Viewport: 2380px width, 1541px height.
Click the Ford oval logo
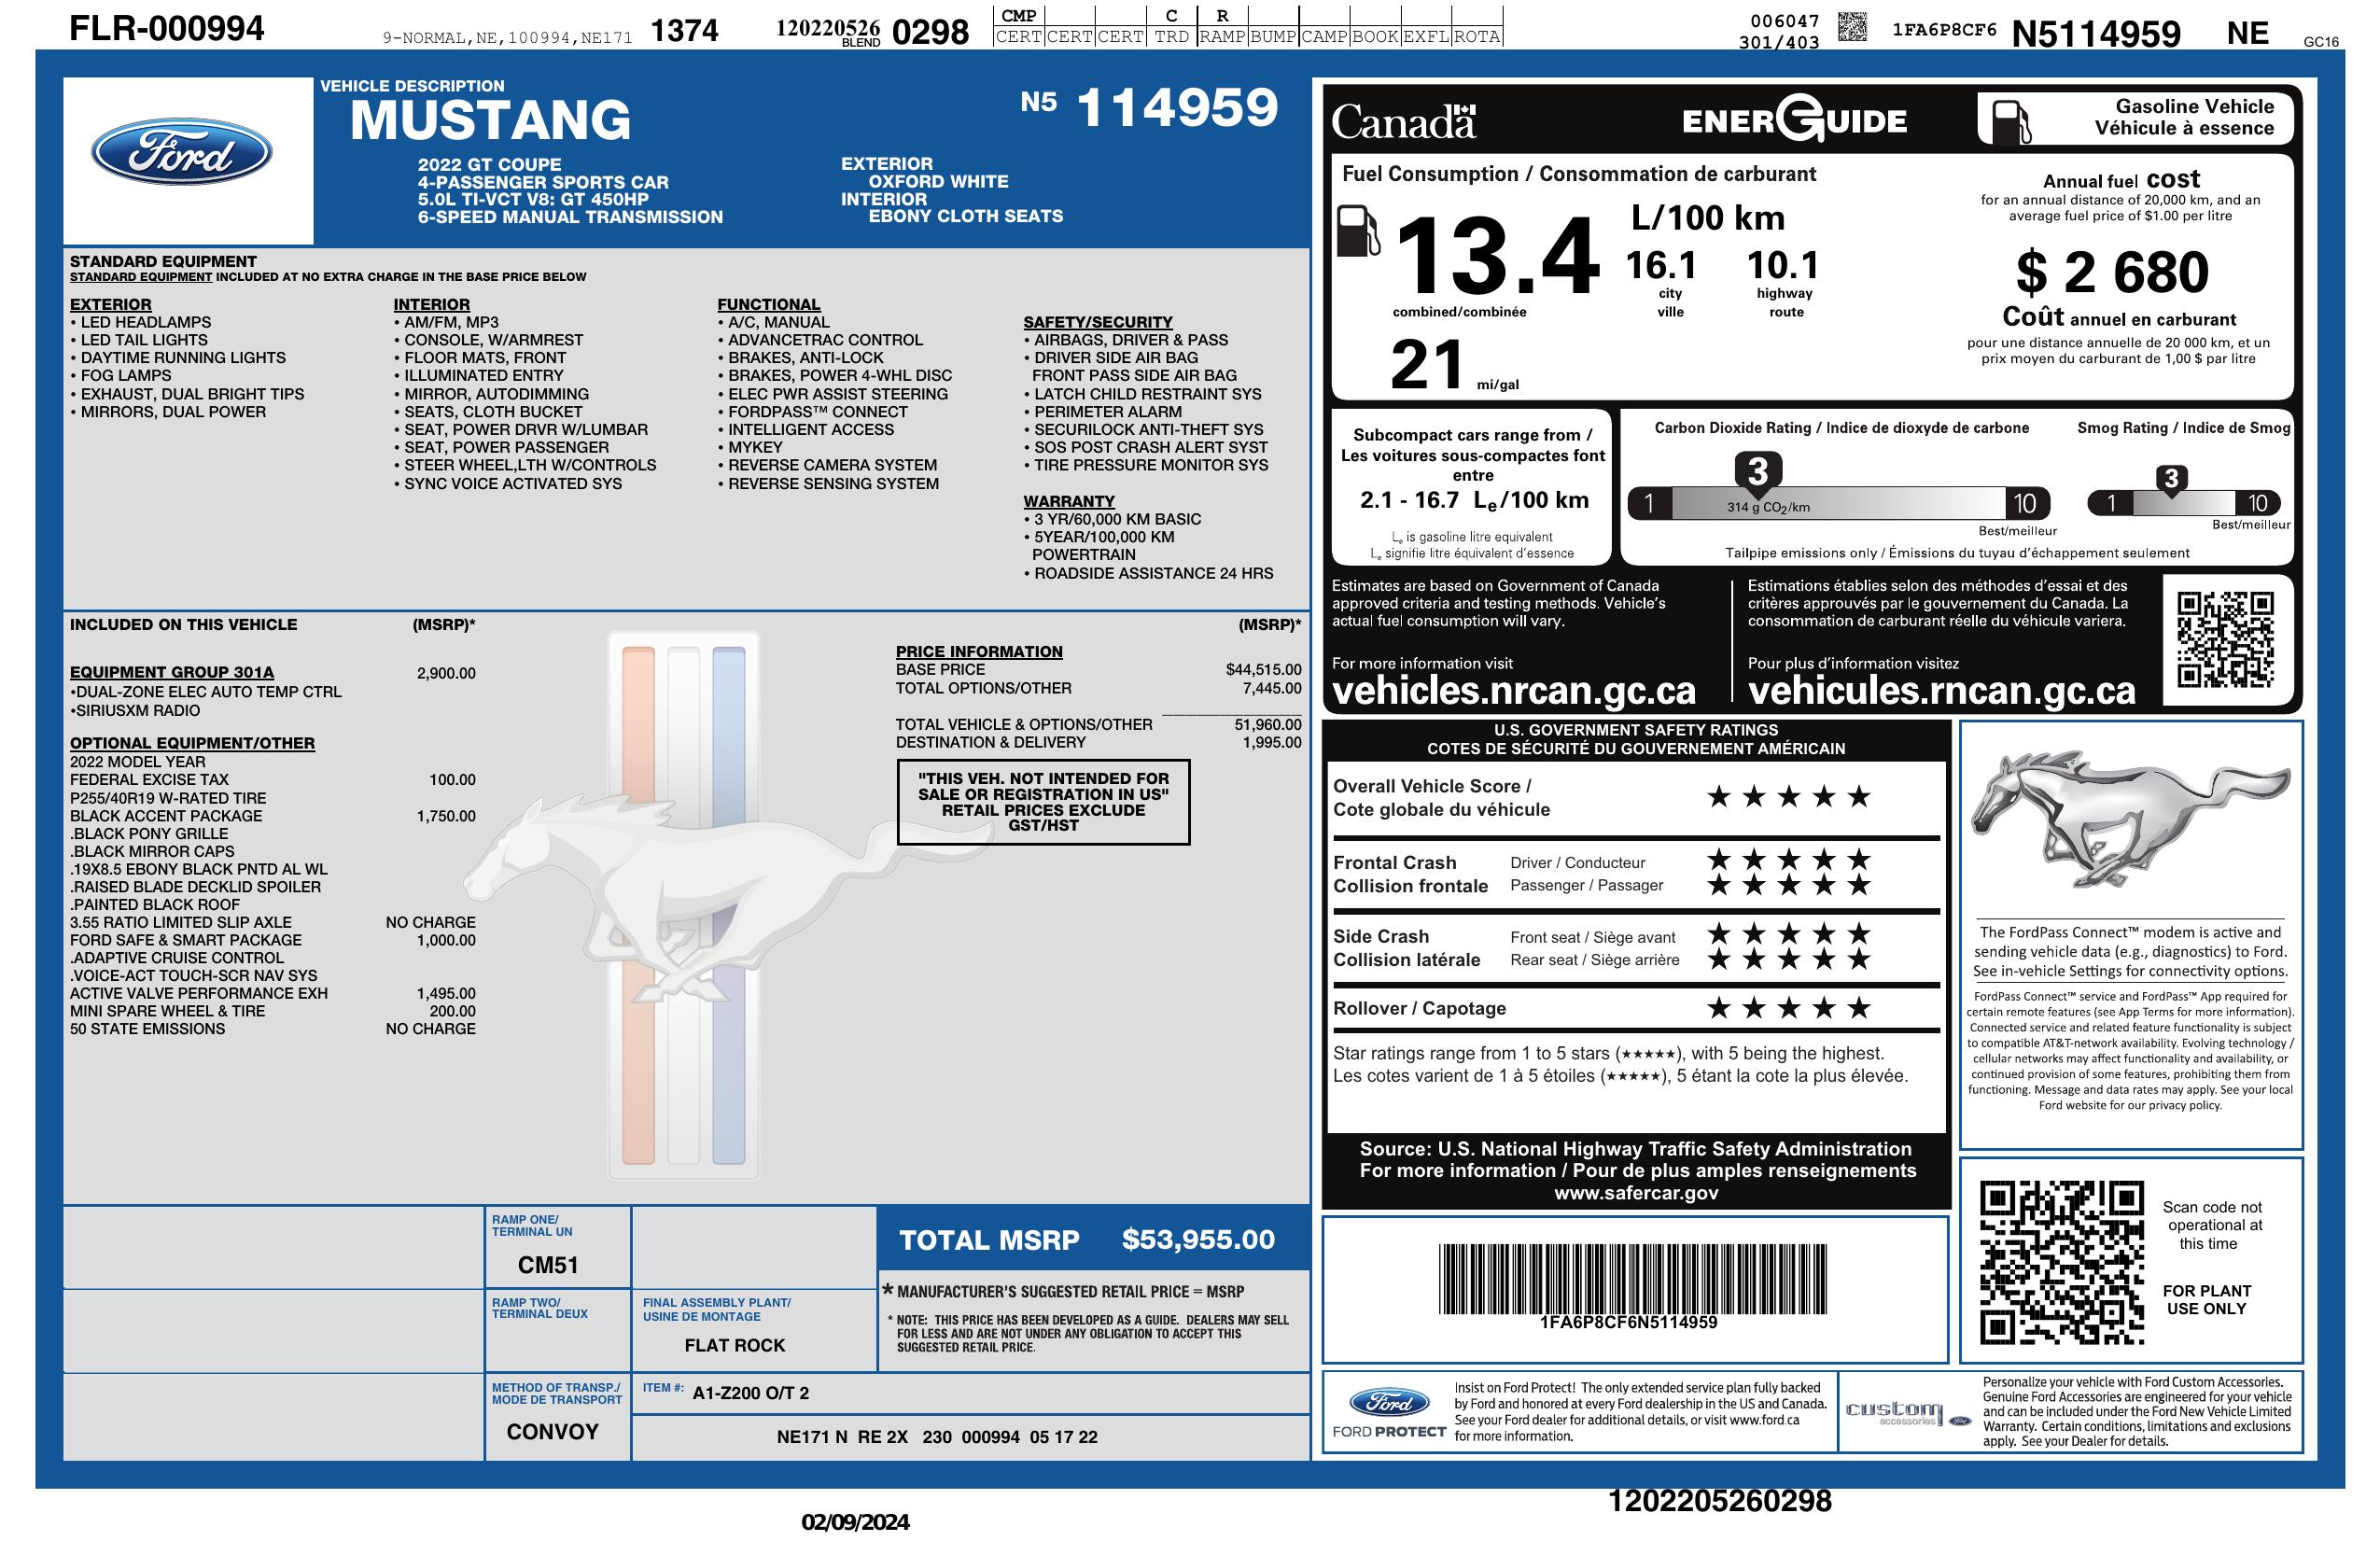[182, 153]
